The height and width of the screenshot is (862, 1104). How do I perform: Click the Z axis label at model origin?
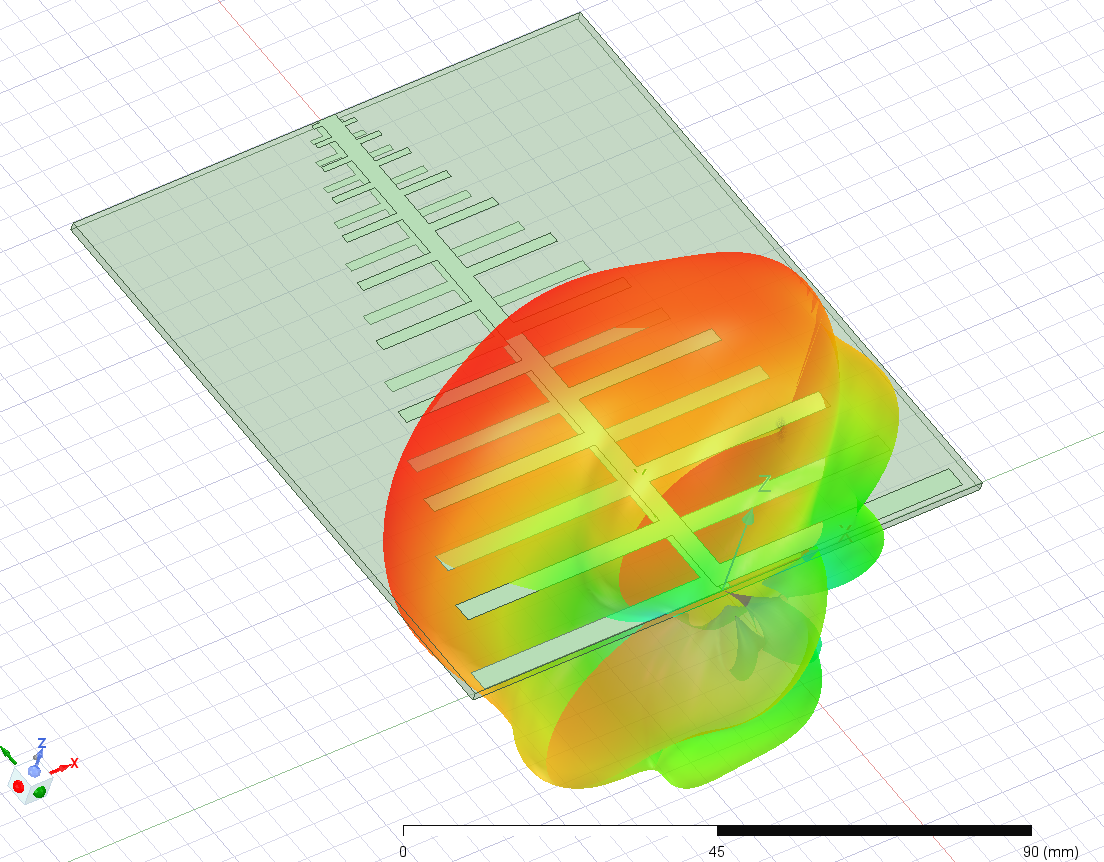coord(764,486)
